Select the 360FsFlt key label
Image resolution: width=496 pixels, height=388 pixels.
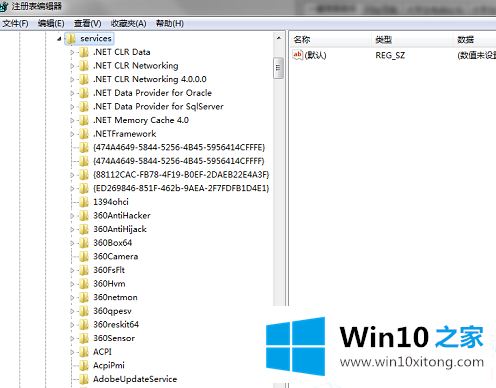click(109, 270)
